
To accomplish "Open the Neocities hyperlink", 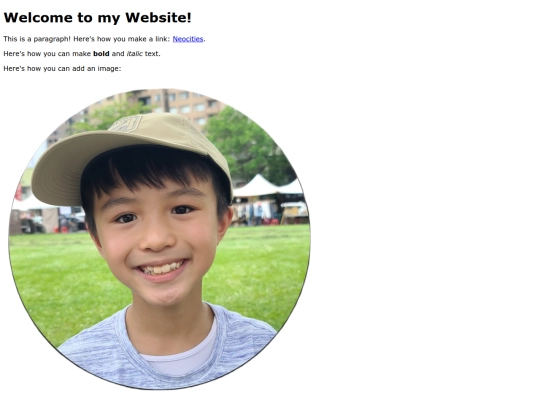I will pos(188,39).
